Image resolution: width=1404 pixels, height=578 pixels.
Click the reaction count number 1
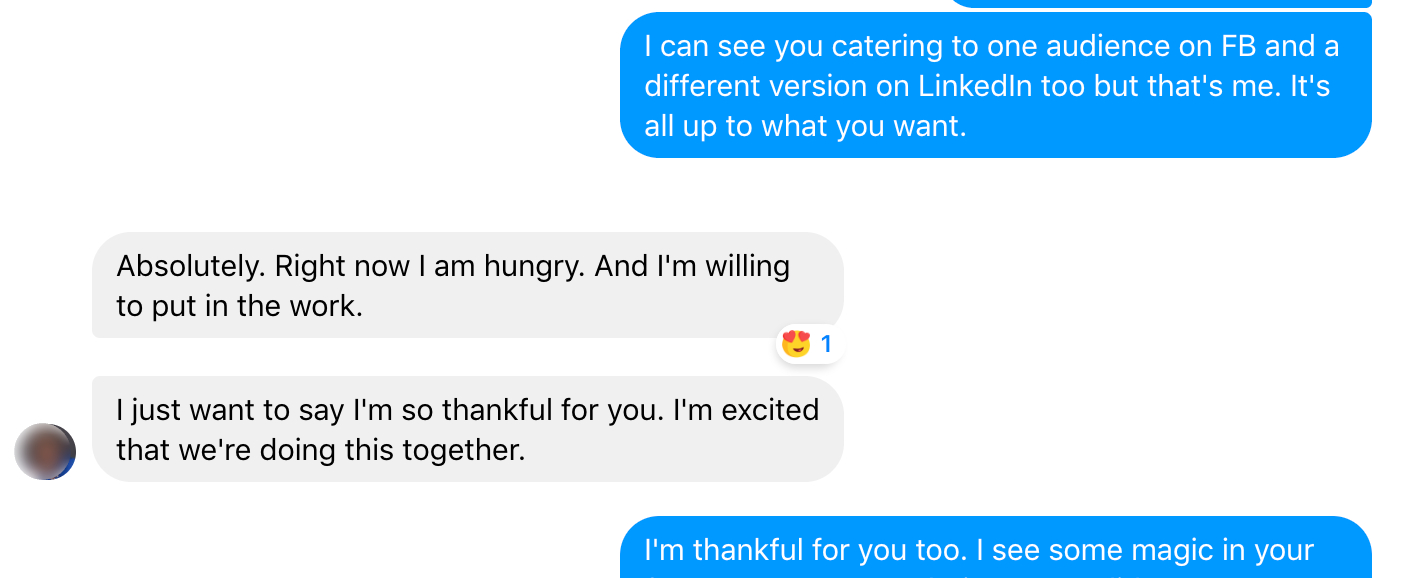point(826,345)
